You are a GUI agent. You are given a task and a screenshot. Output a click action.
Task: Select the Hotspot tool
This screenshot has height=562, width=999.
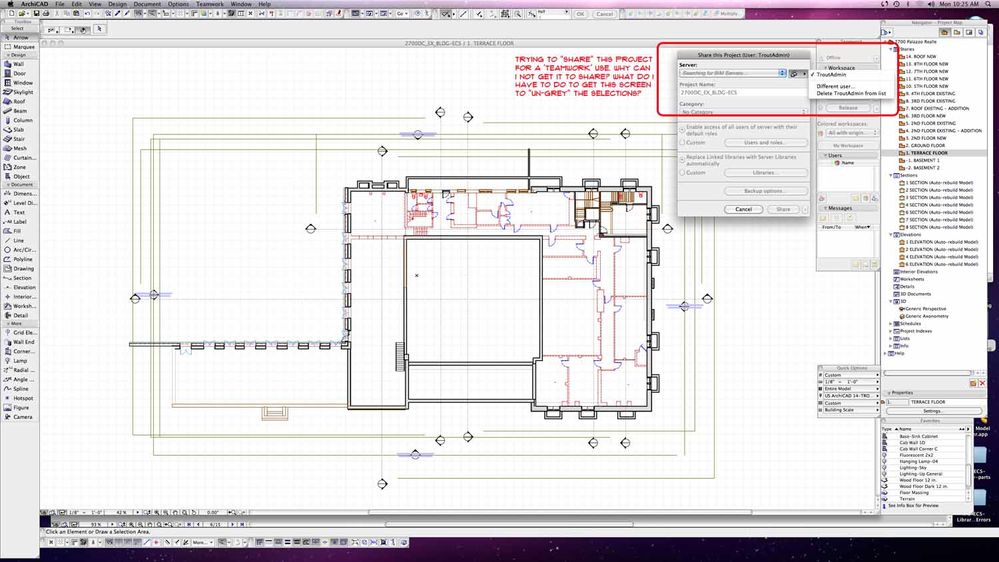(20, 398)
